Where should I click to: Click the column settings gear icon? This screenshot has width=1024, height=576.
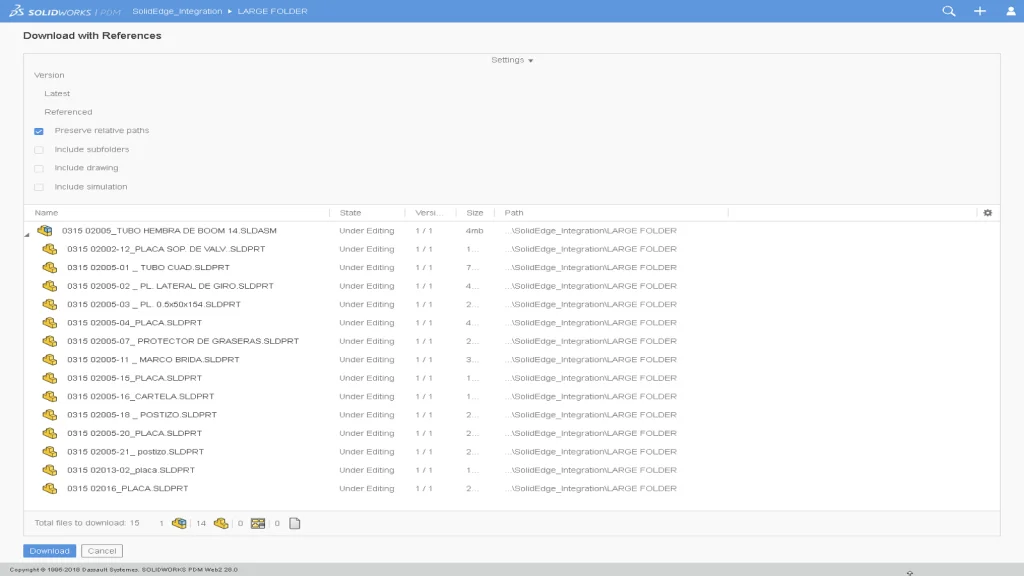987,213
